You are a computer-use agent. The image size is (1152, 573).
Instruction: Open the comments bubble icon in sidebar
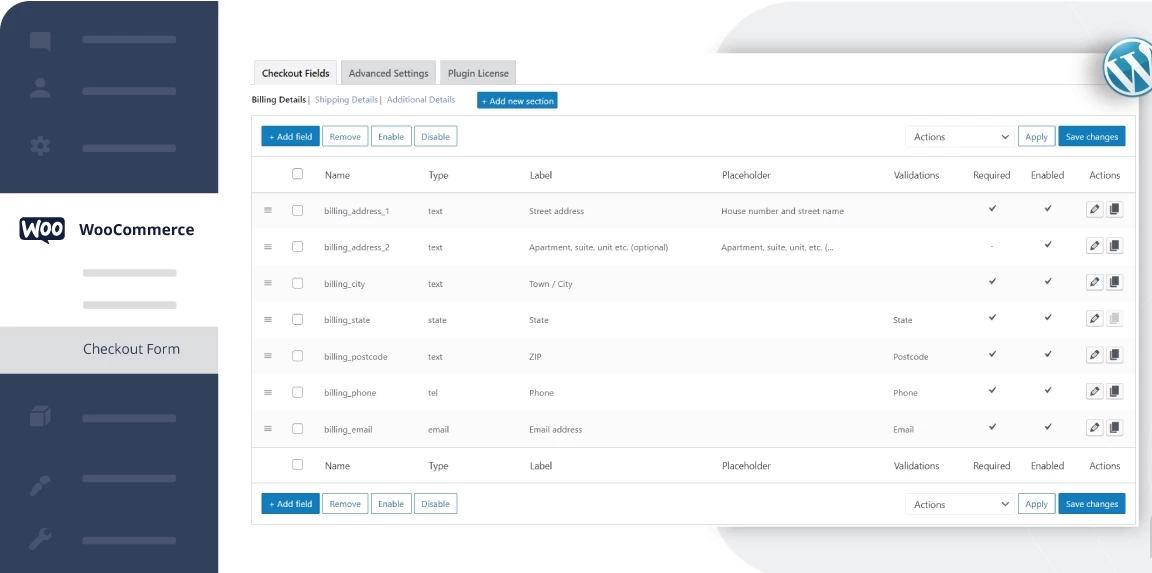40,41
